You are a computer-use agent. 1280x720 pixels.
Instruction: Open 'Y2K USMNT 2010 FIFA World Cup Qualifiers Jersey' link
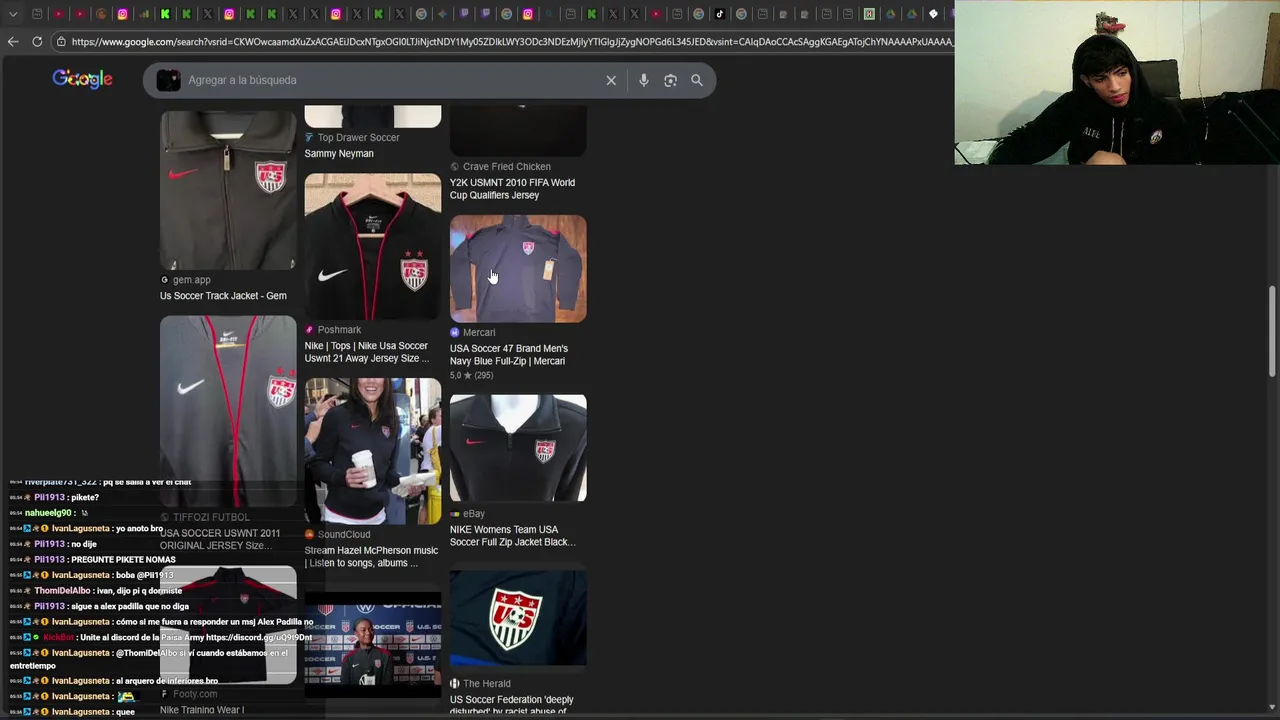(512, 189)
